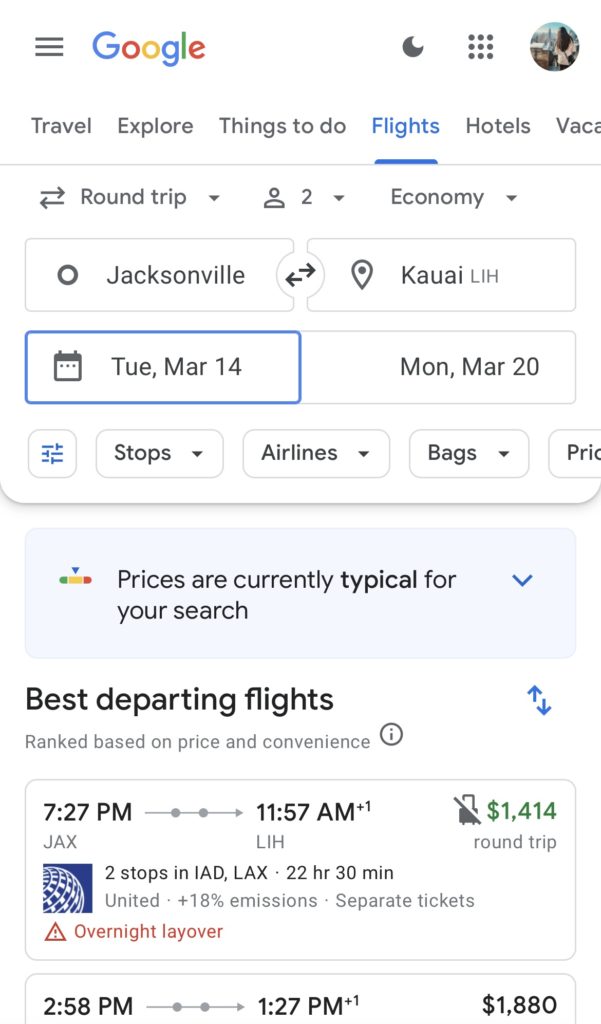Viewport: 601px width, 1024px height.
Task: Change the passenger count dropdown
Action: tap(304, 198)
